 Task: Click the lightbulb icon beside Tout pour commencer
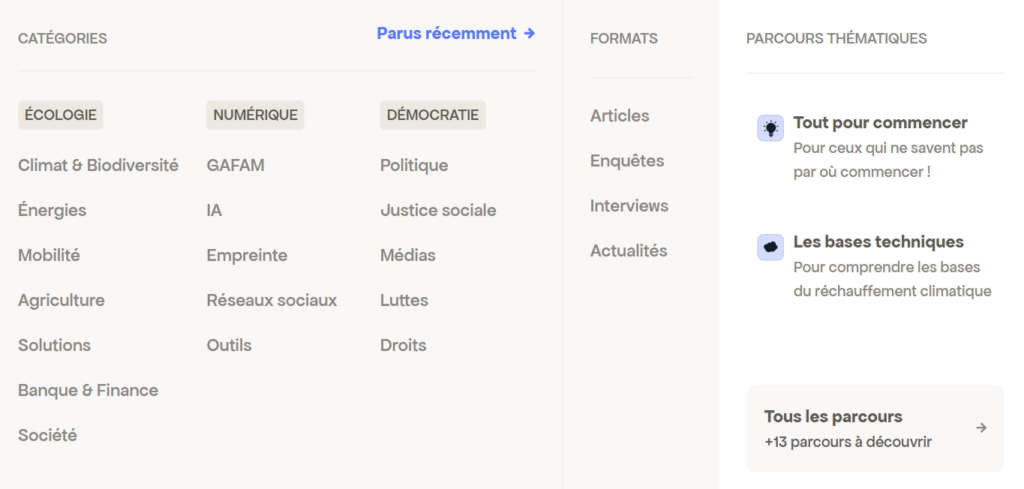(770, 128)
